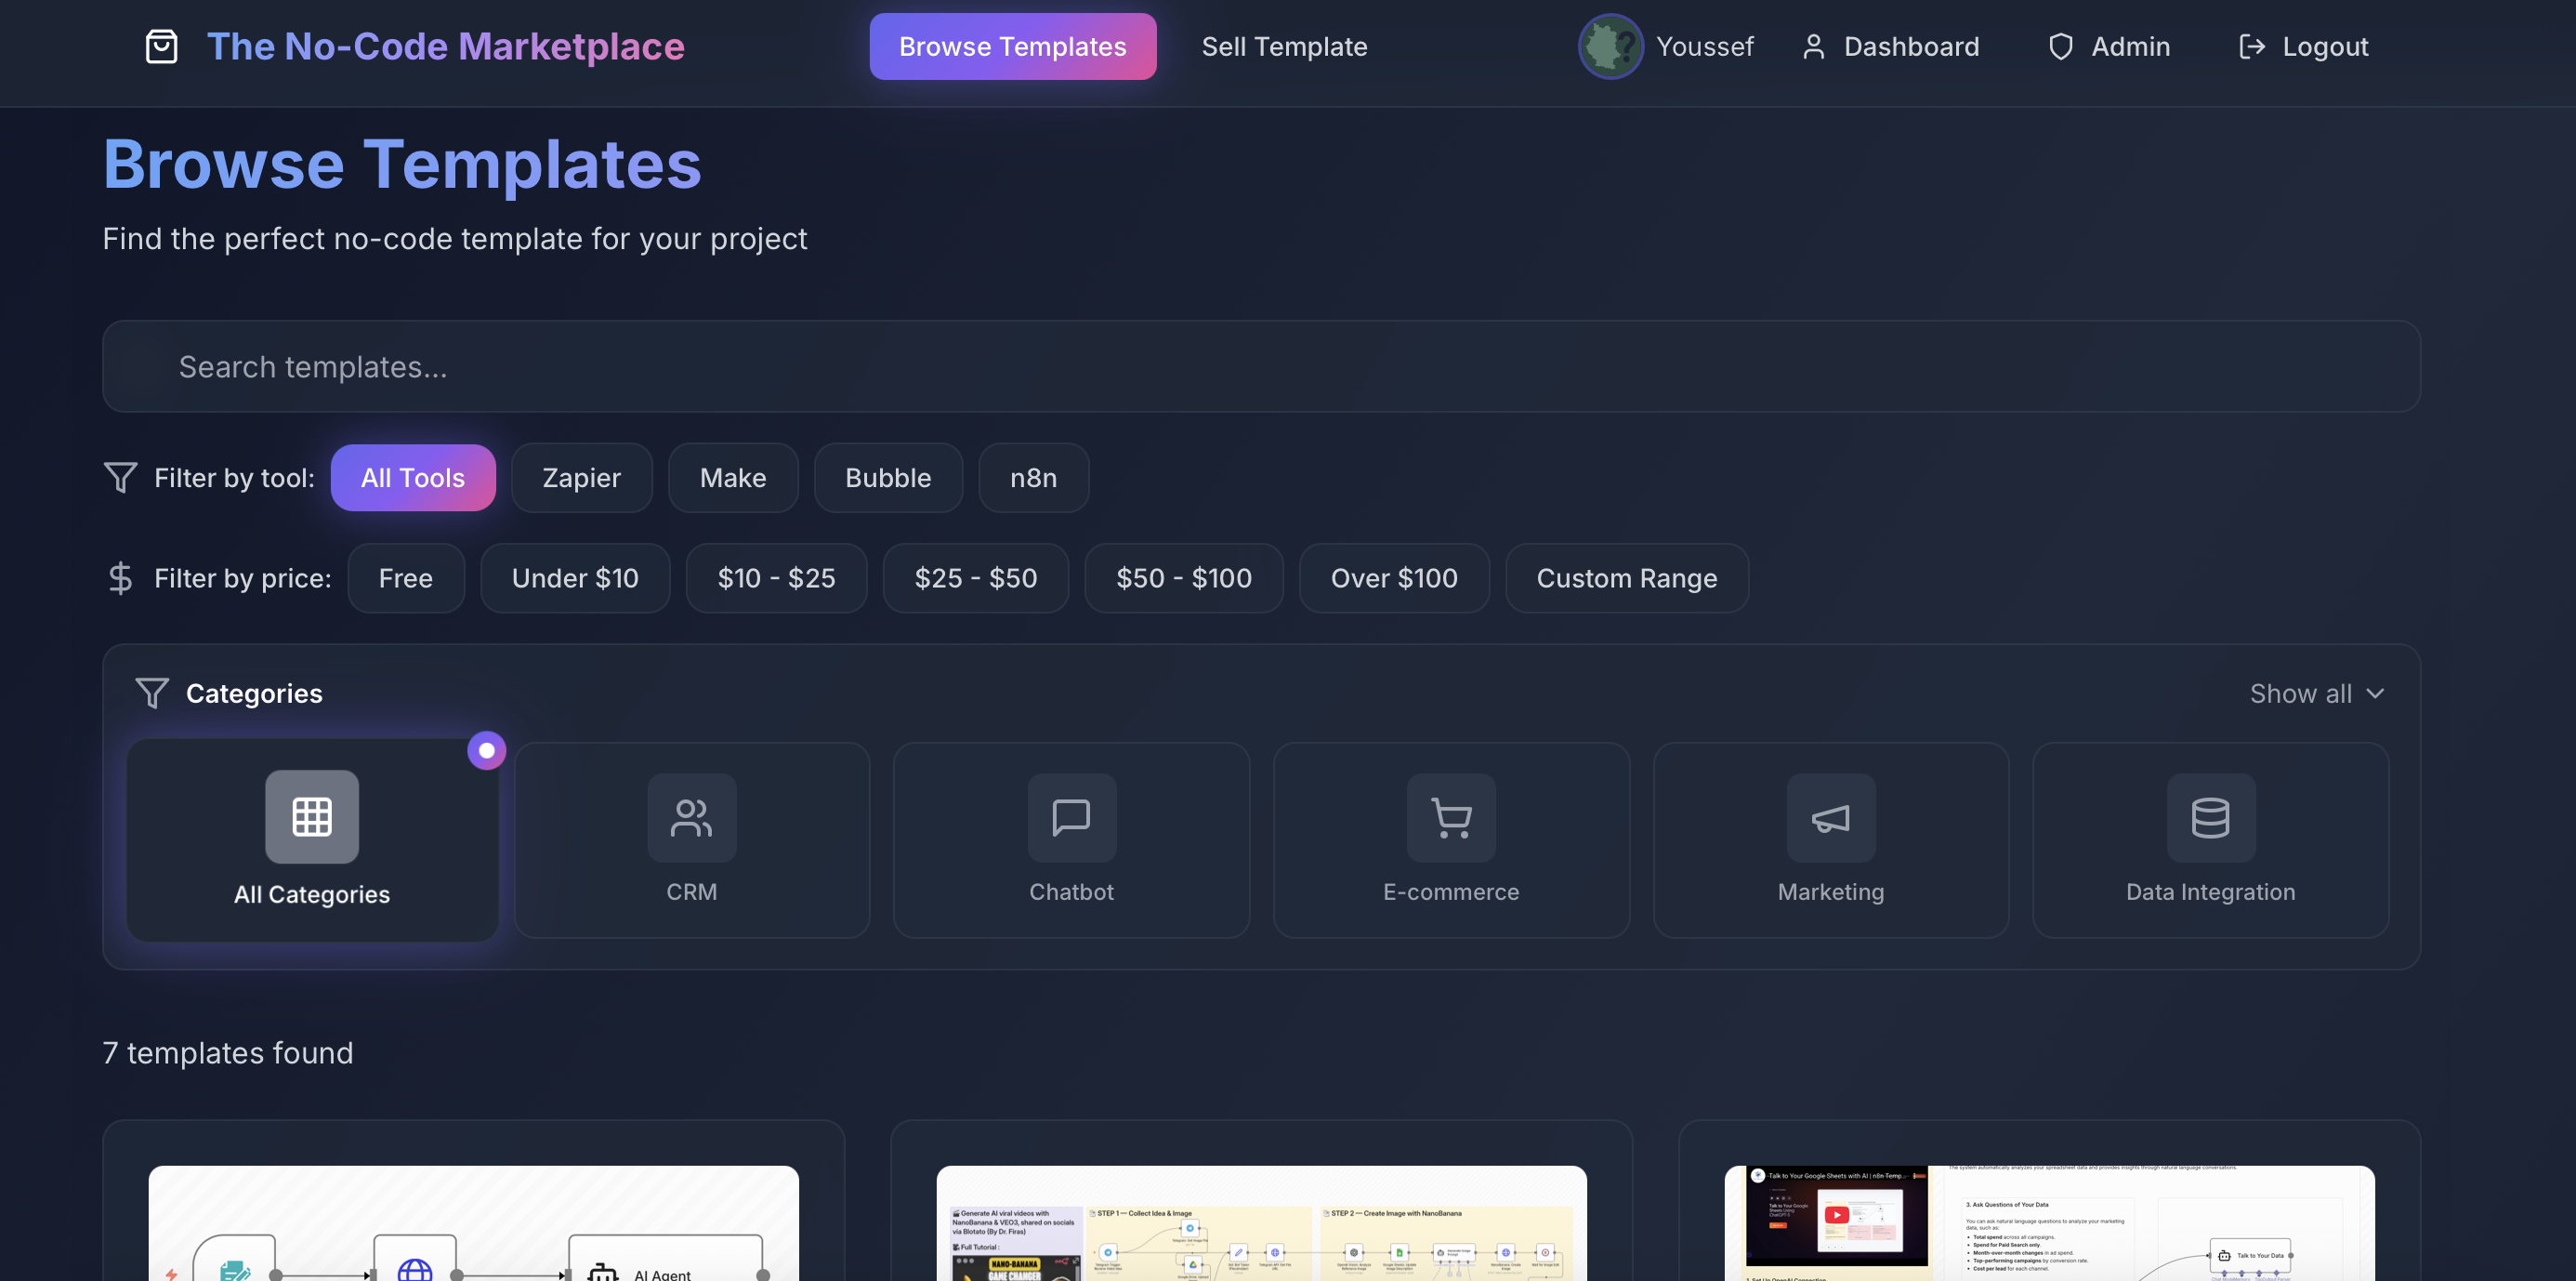
Task: Click the All Categories grid icon
Action: [311, 816]
